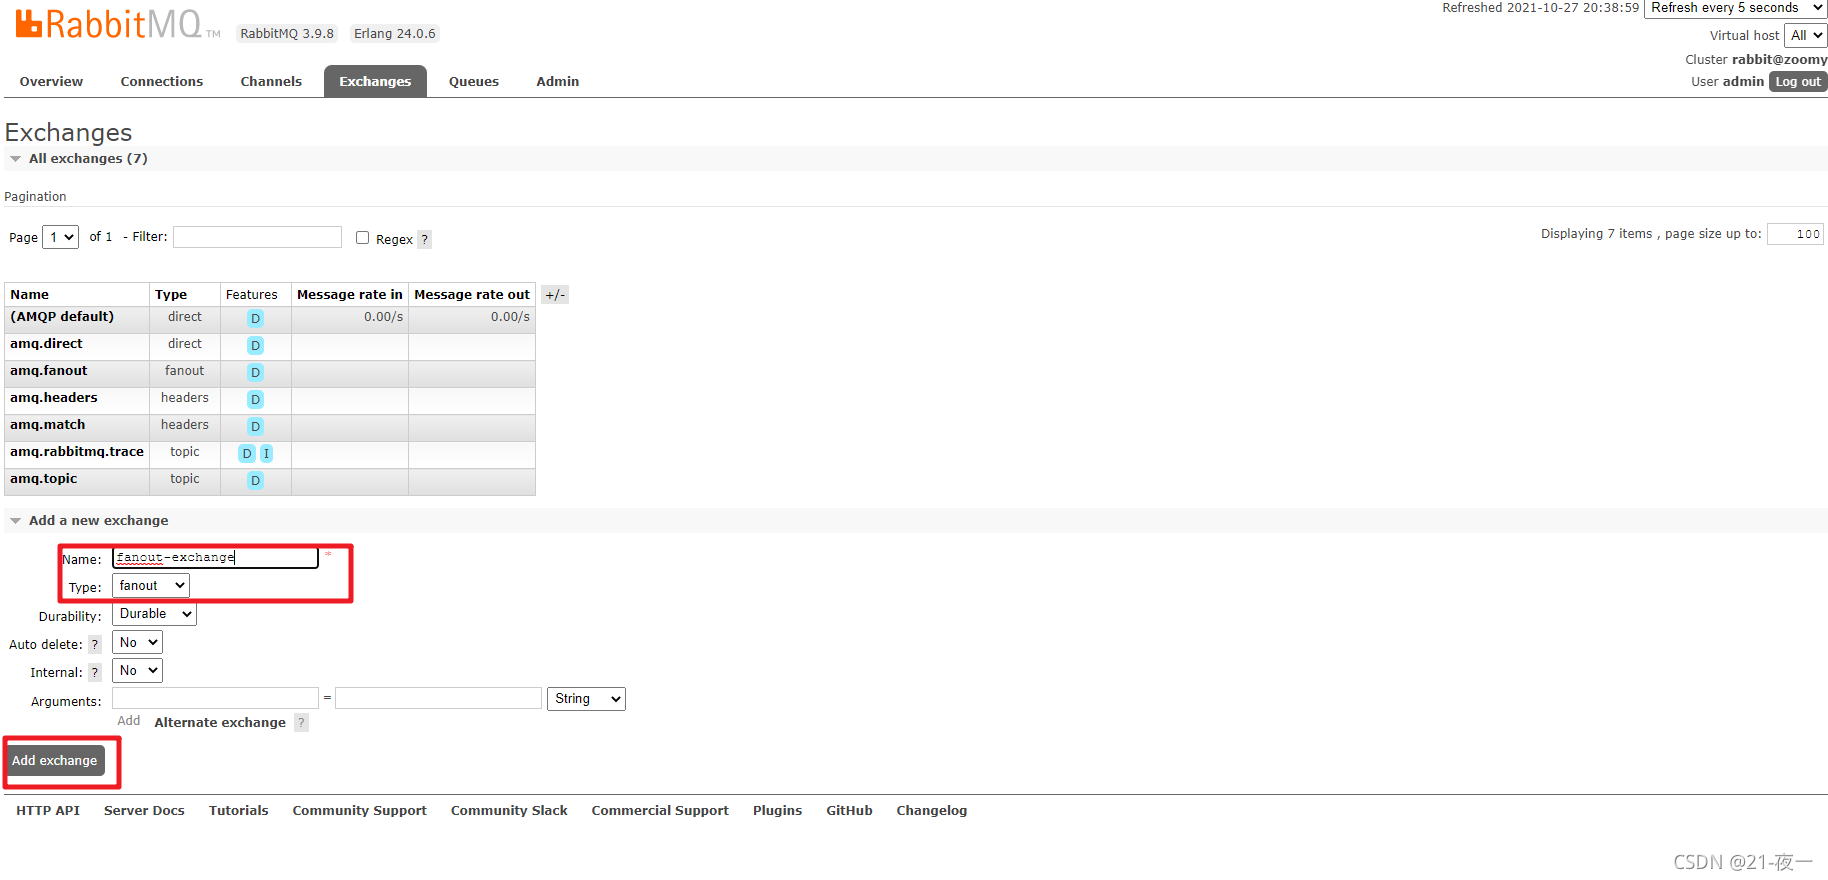Open the Tutorials footer link
Image resolution: width=1828 pixels, height=880 pixels.
coord(239,811)
